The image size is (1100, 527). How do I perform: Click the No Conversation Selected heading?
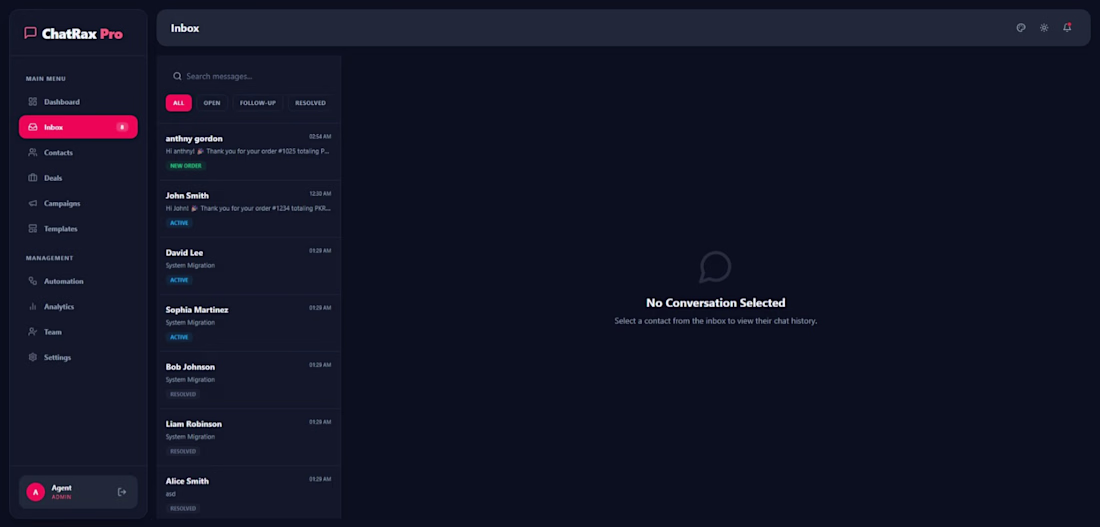click(x=716, y=303)
